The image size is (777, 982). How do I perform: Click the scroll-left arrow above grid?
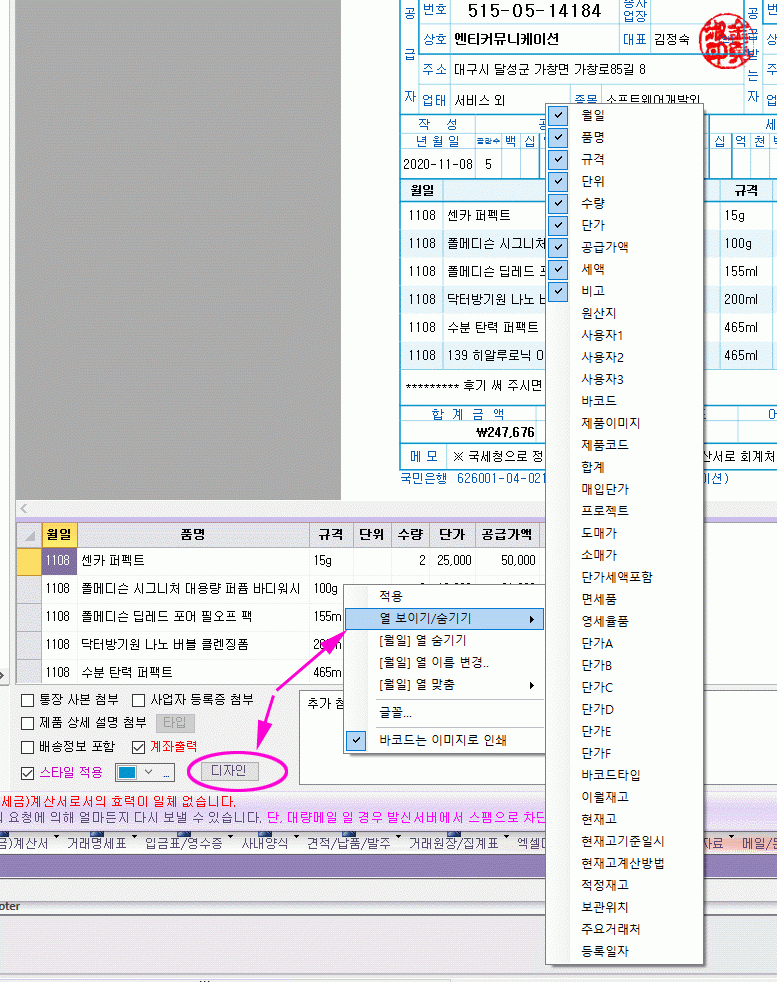[x=23, y=509]
